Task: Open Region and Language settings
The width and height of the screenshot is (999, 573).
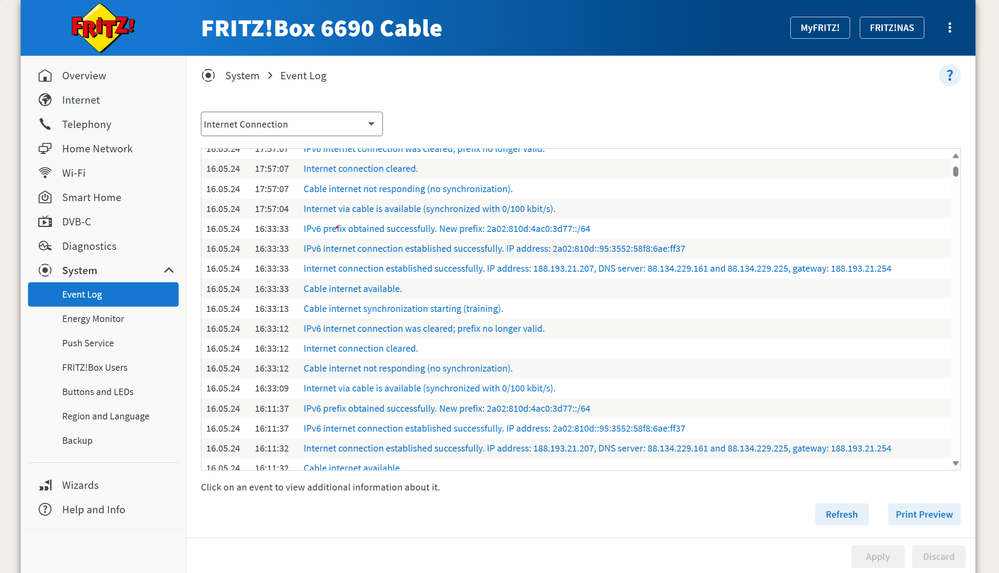Action: 106,416
